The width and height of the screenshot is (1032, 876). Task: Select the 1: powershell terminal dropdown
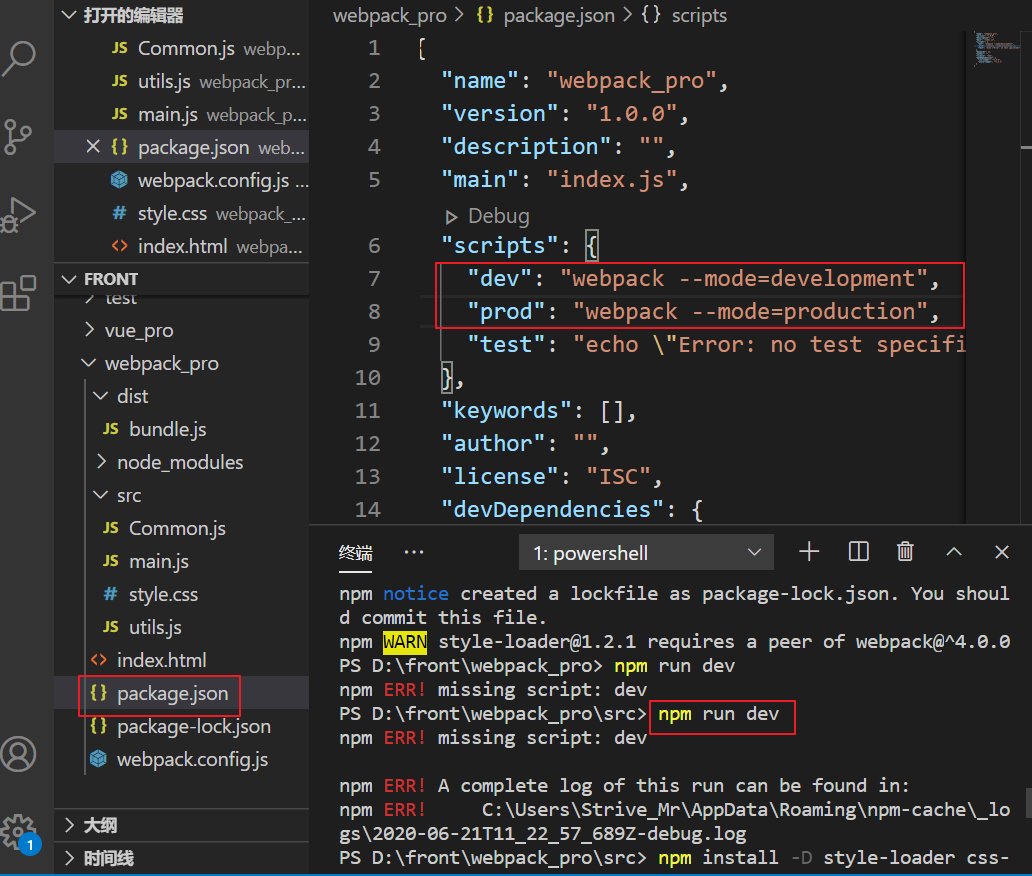point(646,553)
